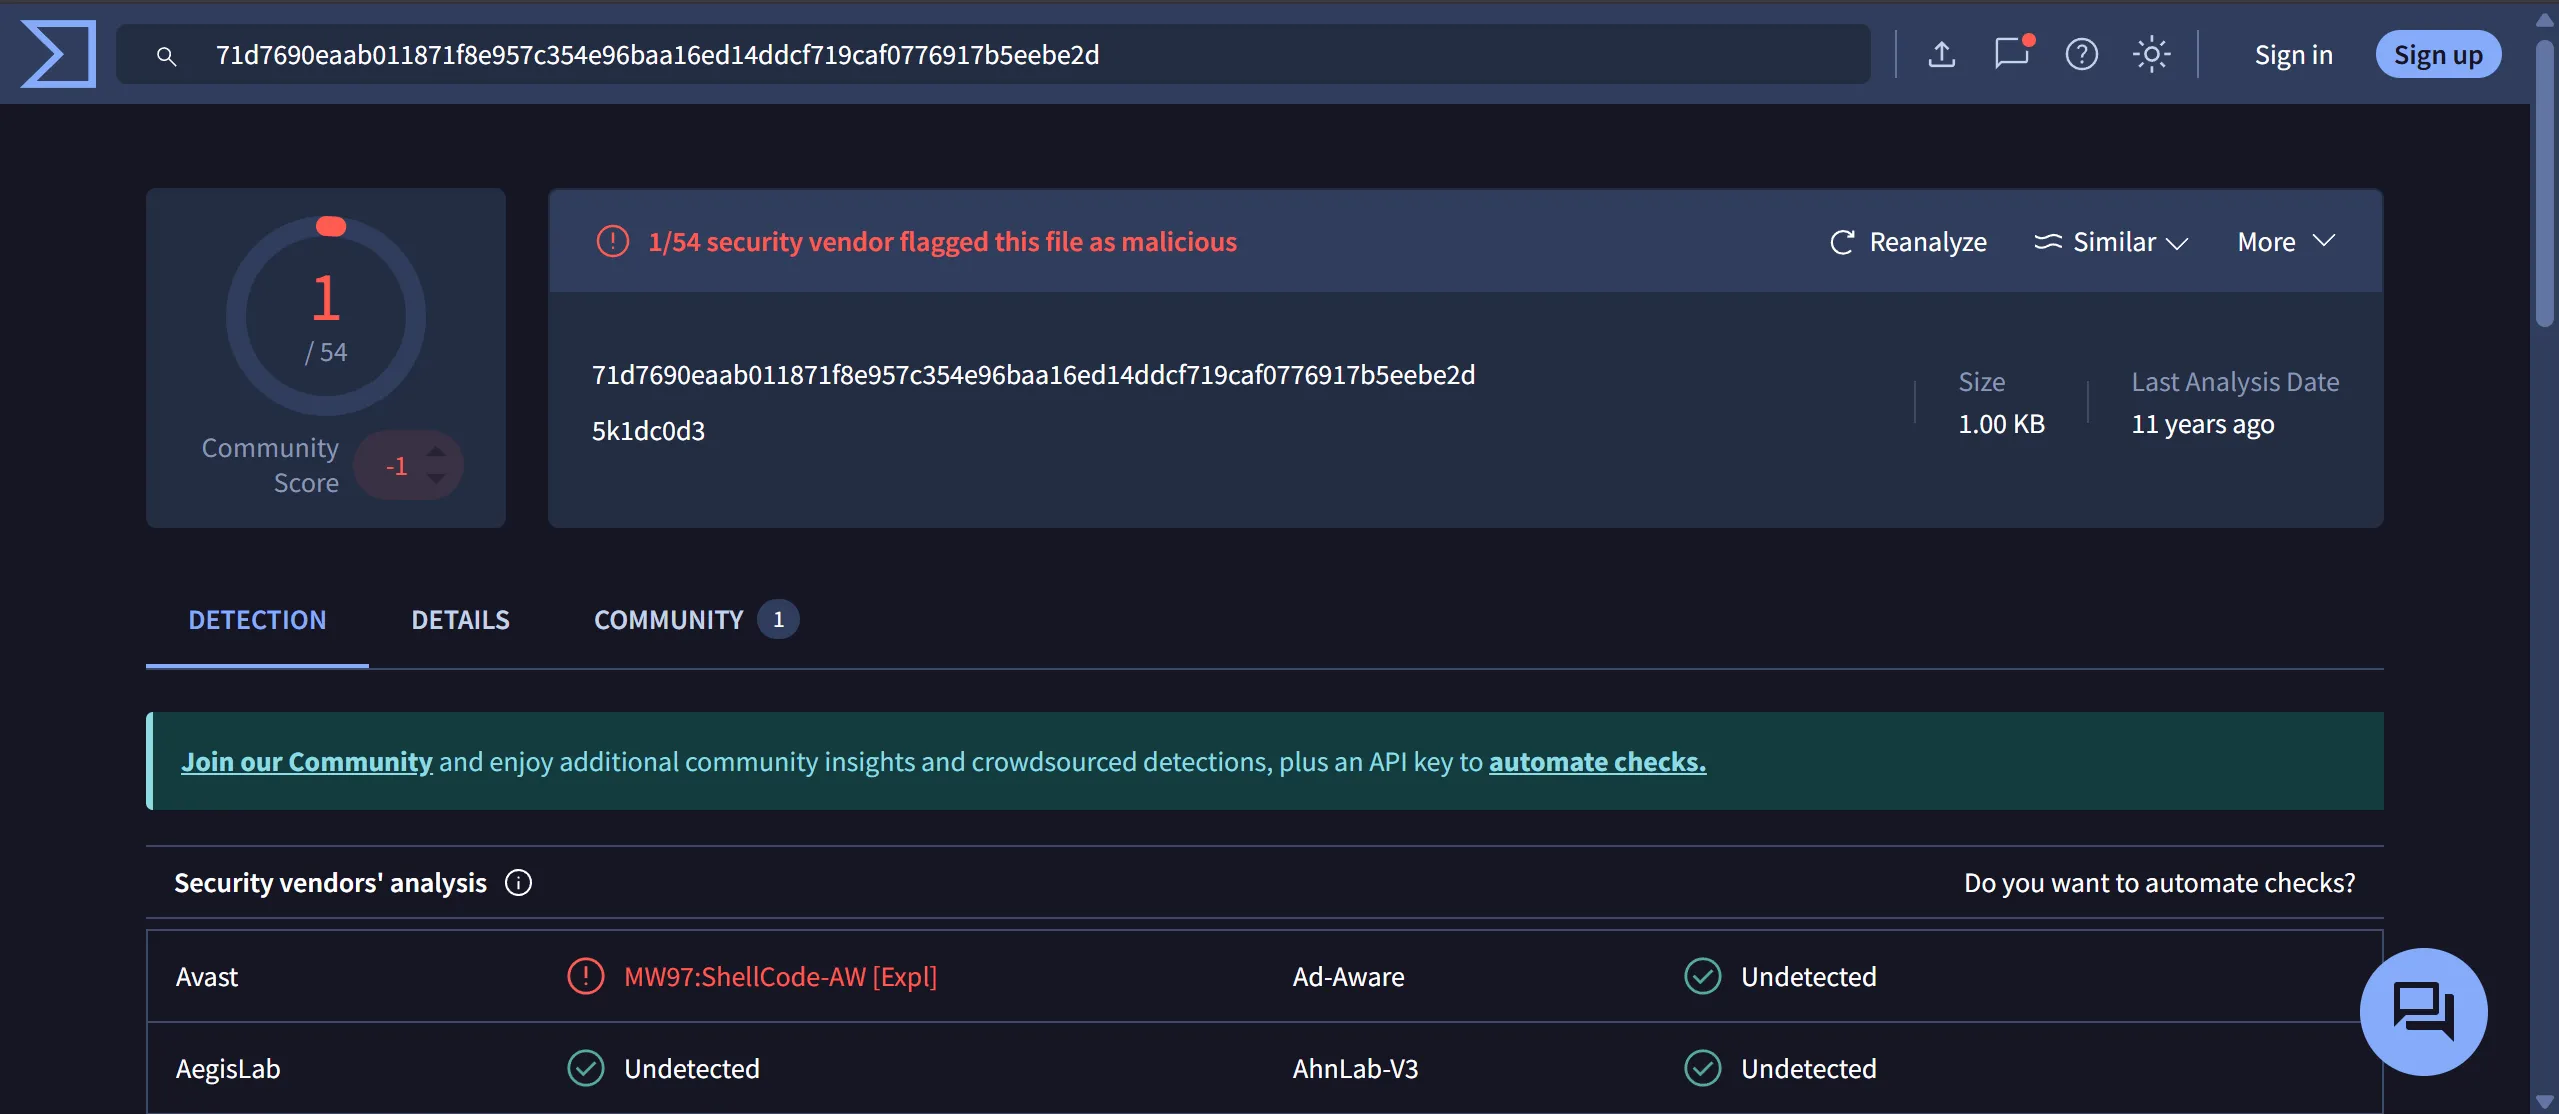Click the upload file icon
The width and height of the screenshot is (2559, 1114).
[1941, 54]
